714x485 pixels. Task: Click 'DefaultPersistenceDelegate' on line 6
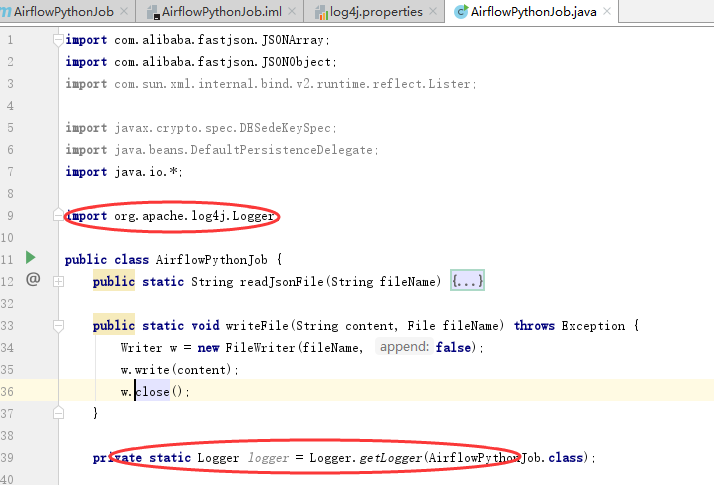click(282, 150)
